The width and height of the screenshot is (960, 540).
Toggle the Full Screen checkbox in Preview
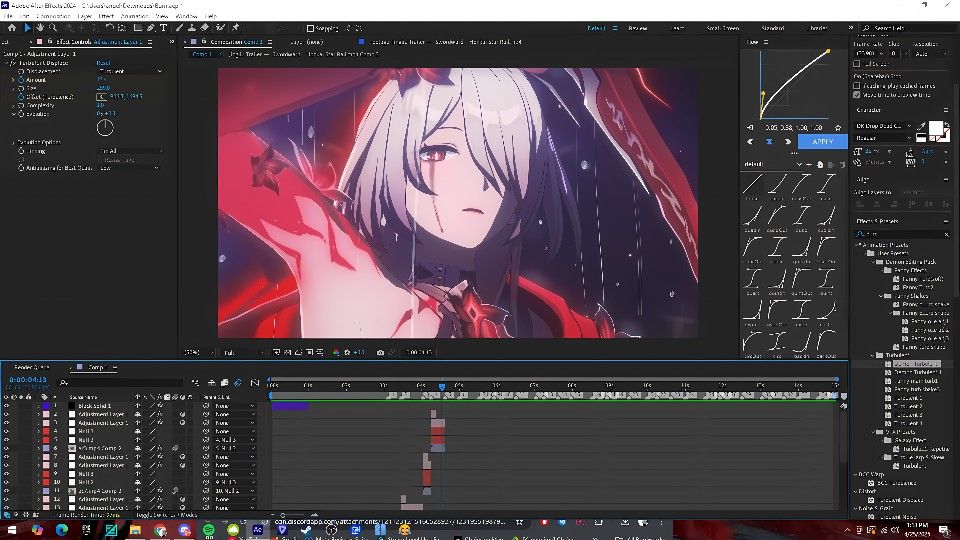pyautogui.click(x=857, y=64)
